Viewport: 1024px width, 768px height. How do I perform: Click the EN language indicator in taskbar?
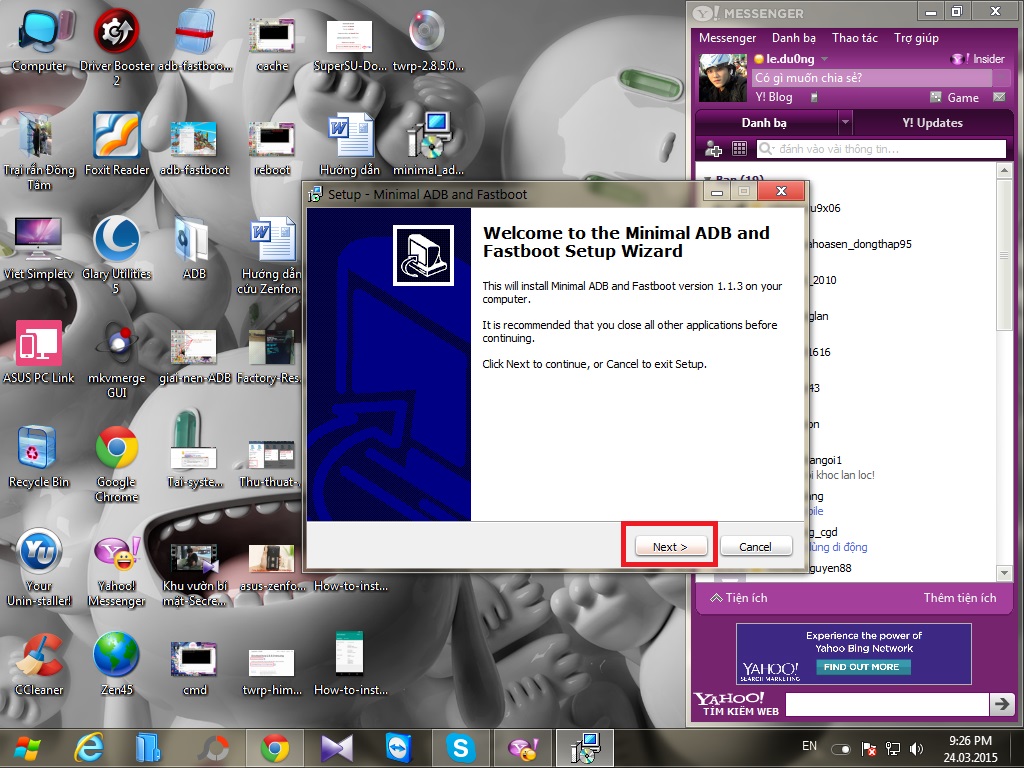(x=809, y=746)
